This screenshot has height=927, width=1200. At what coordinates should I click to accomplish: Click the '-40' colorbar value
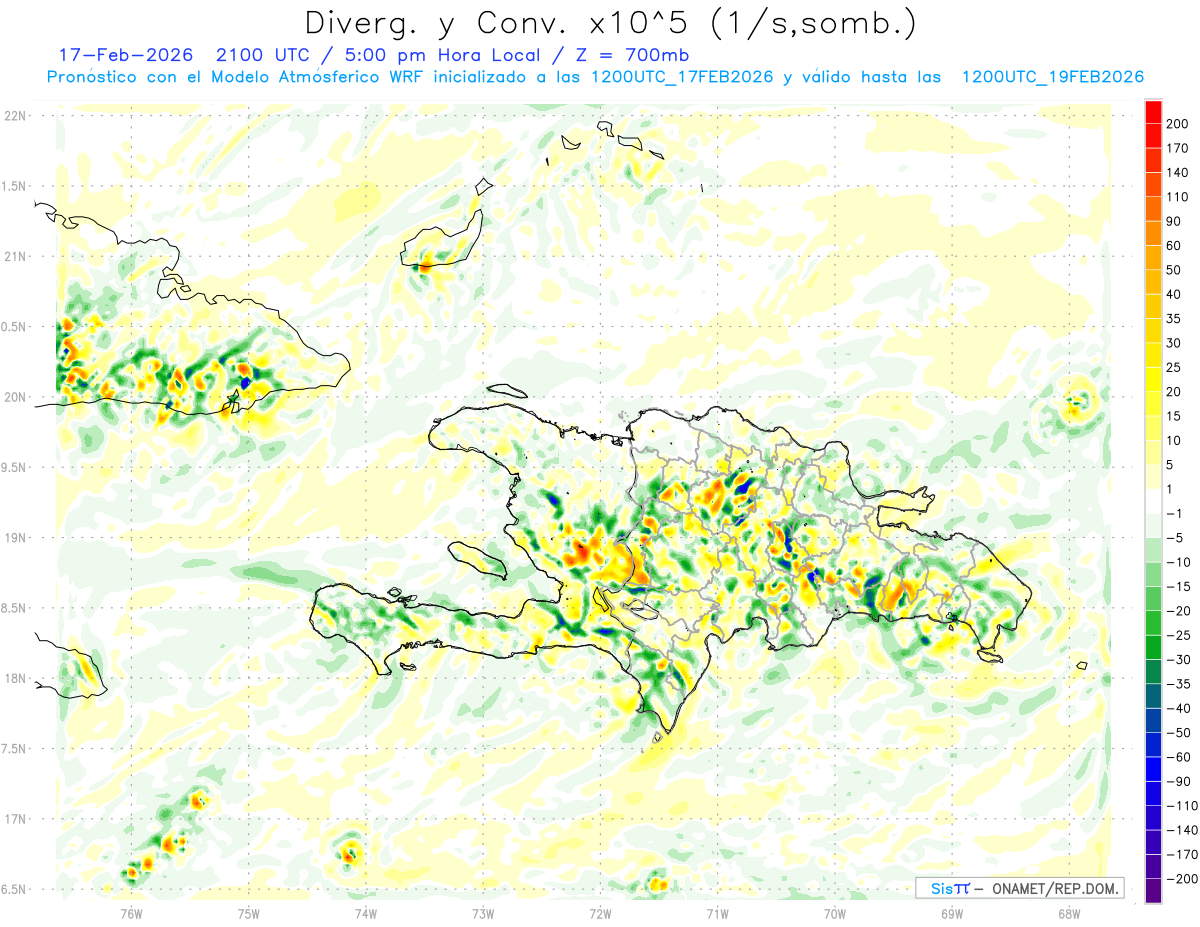(1177, 708)
